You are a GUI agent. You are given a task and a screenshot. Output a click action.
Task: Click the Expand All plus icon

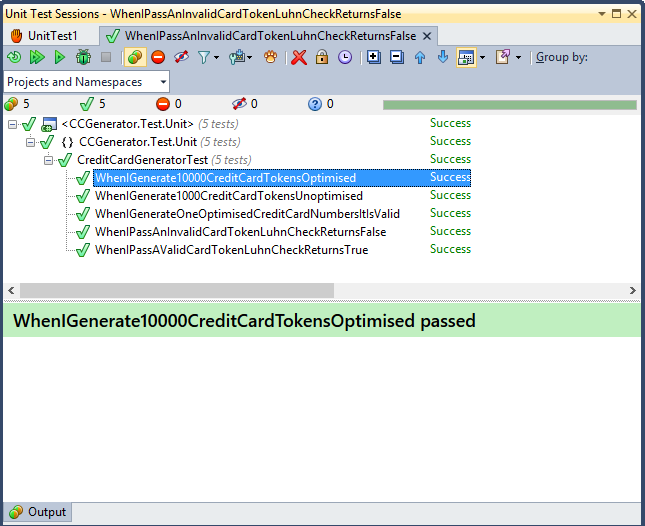point(374,58)
